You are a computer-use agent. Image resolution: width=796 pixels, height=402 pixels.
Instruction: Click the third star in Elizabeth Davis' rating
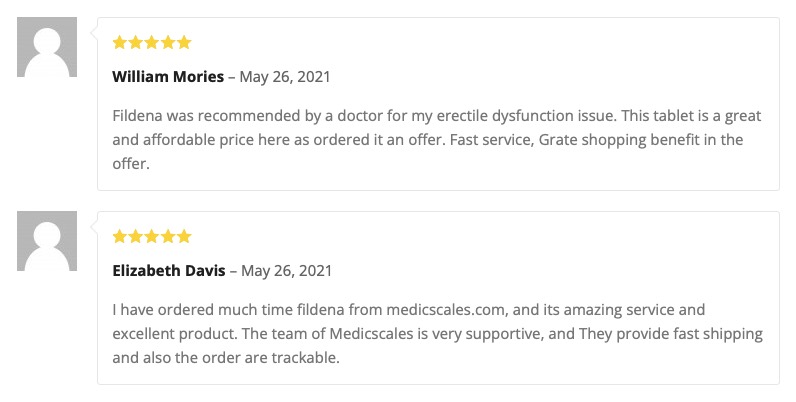point(152,236)
